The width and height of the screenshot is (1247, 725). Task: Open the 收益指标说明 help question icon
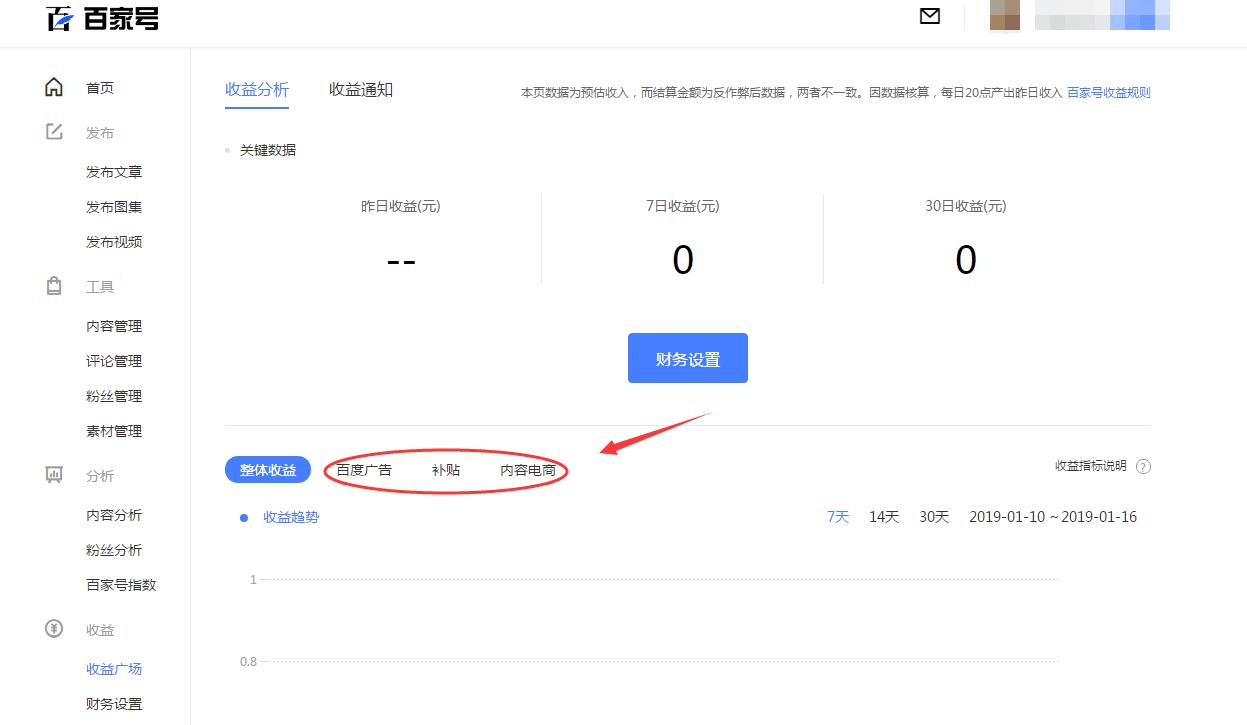(x=1143, y=466)
